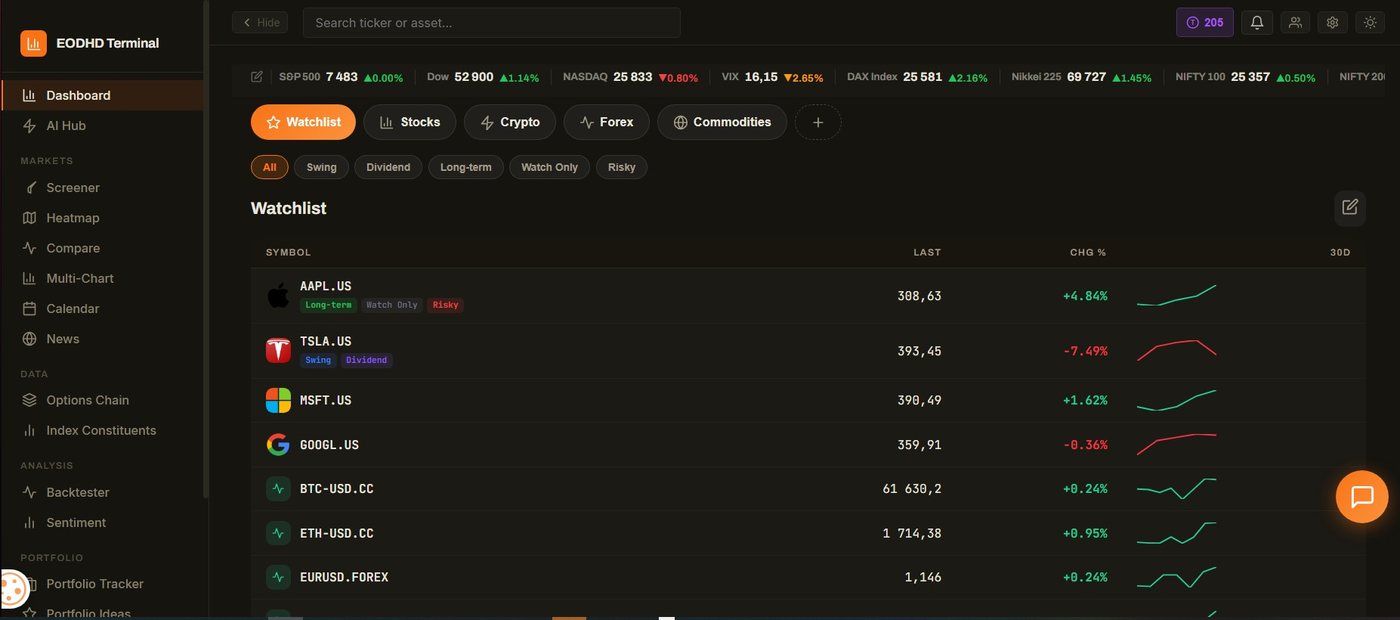Image resolution: width=1400 pixels, height=620 pixels.
Task: Switch to the Commodities tab
Action: 722,122
